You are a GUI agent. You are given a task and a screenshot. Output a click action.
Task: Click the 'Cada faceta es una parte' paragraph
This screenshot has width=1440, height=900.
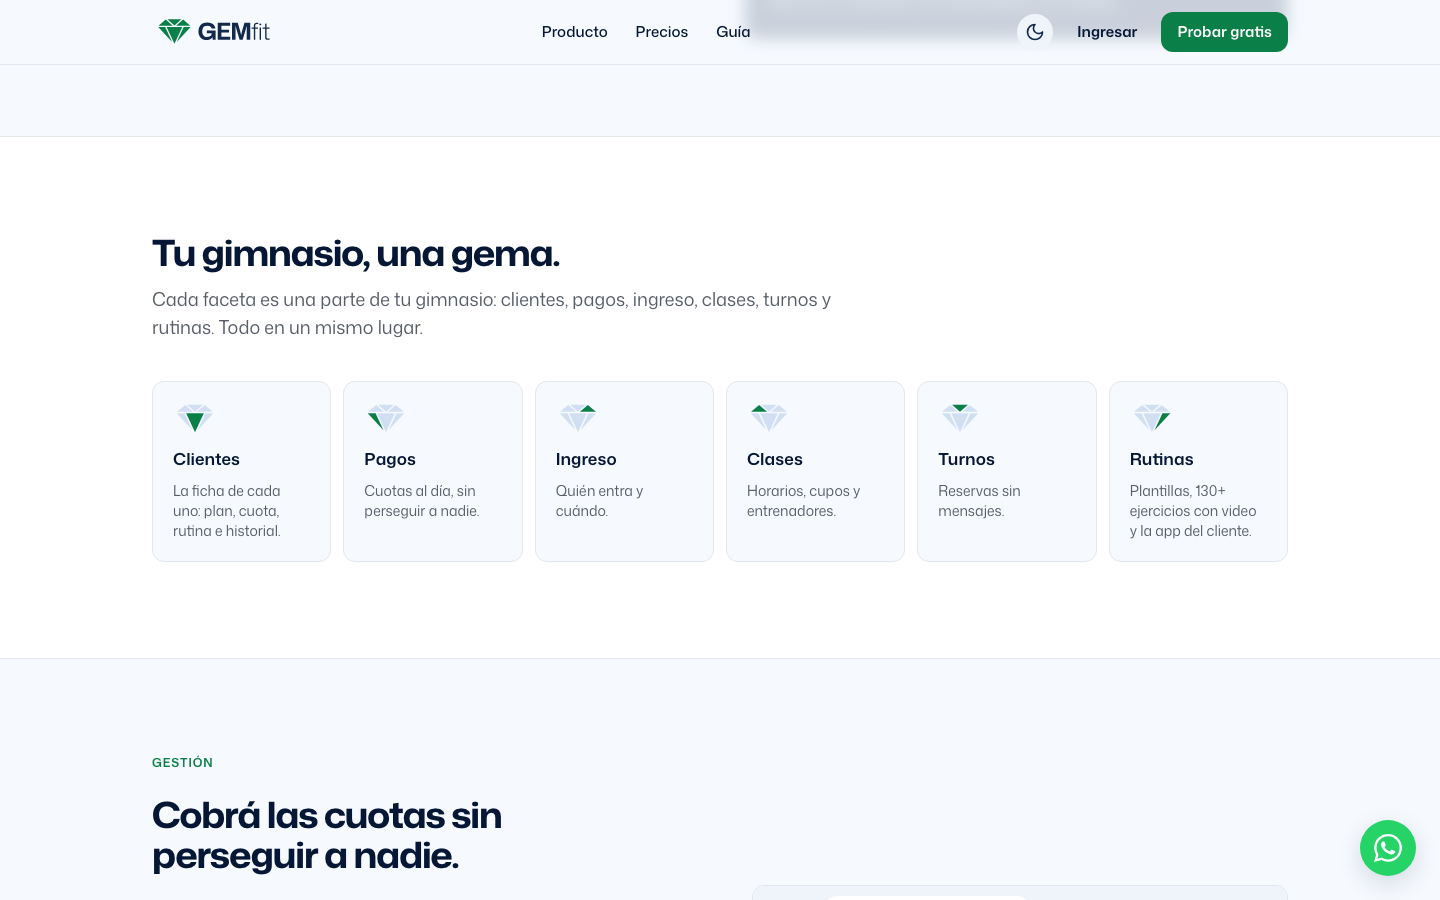(491, 314)
